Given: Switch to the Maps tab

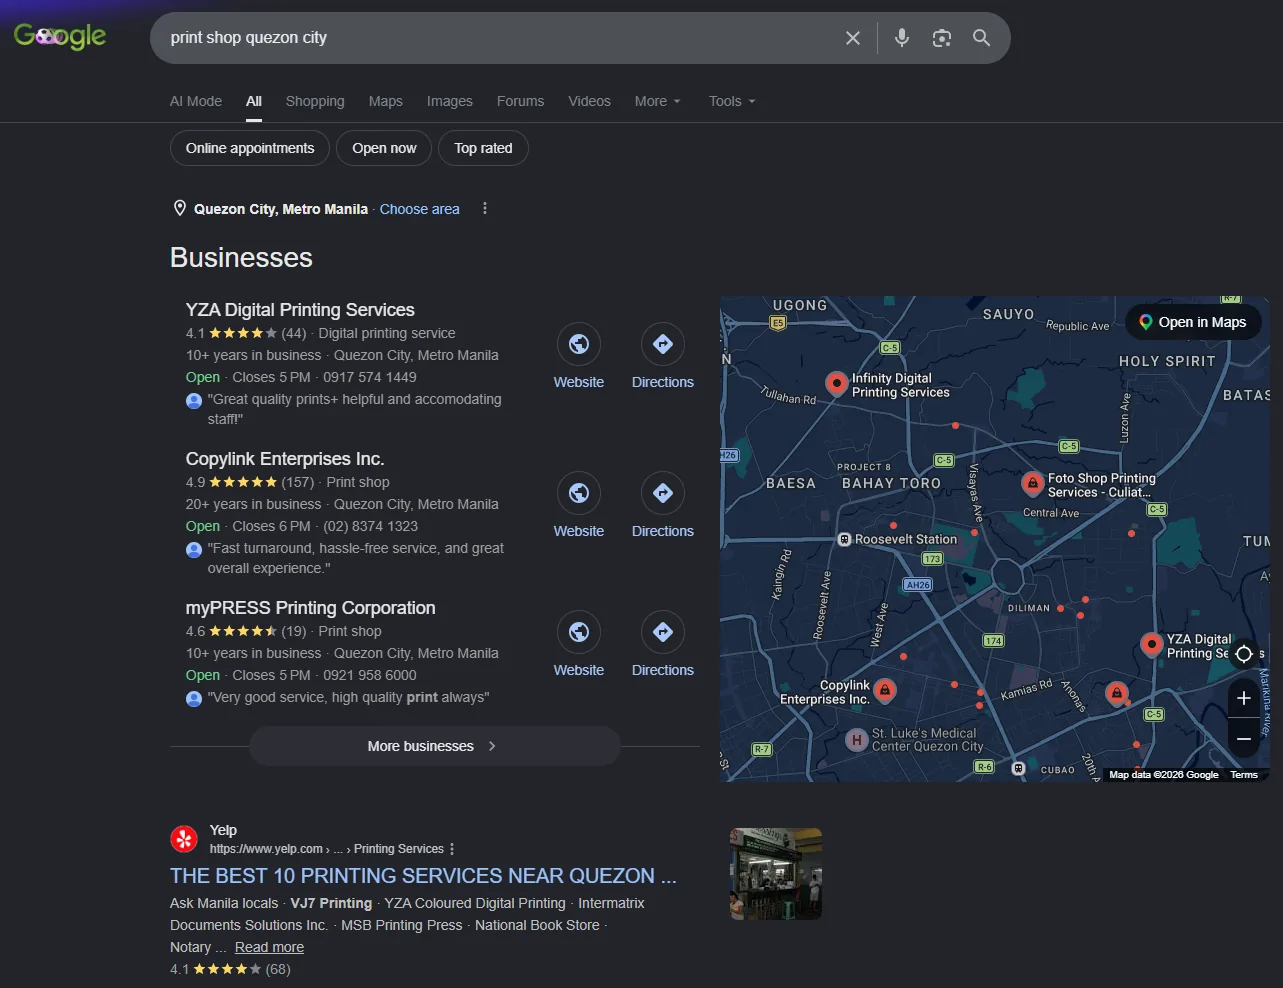Looking at the screenshot, I should [385, 101].
